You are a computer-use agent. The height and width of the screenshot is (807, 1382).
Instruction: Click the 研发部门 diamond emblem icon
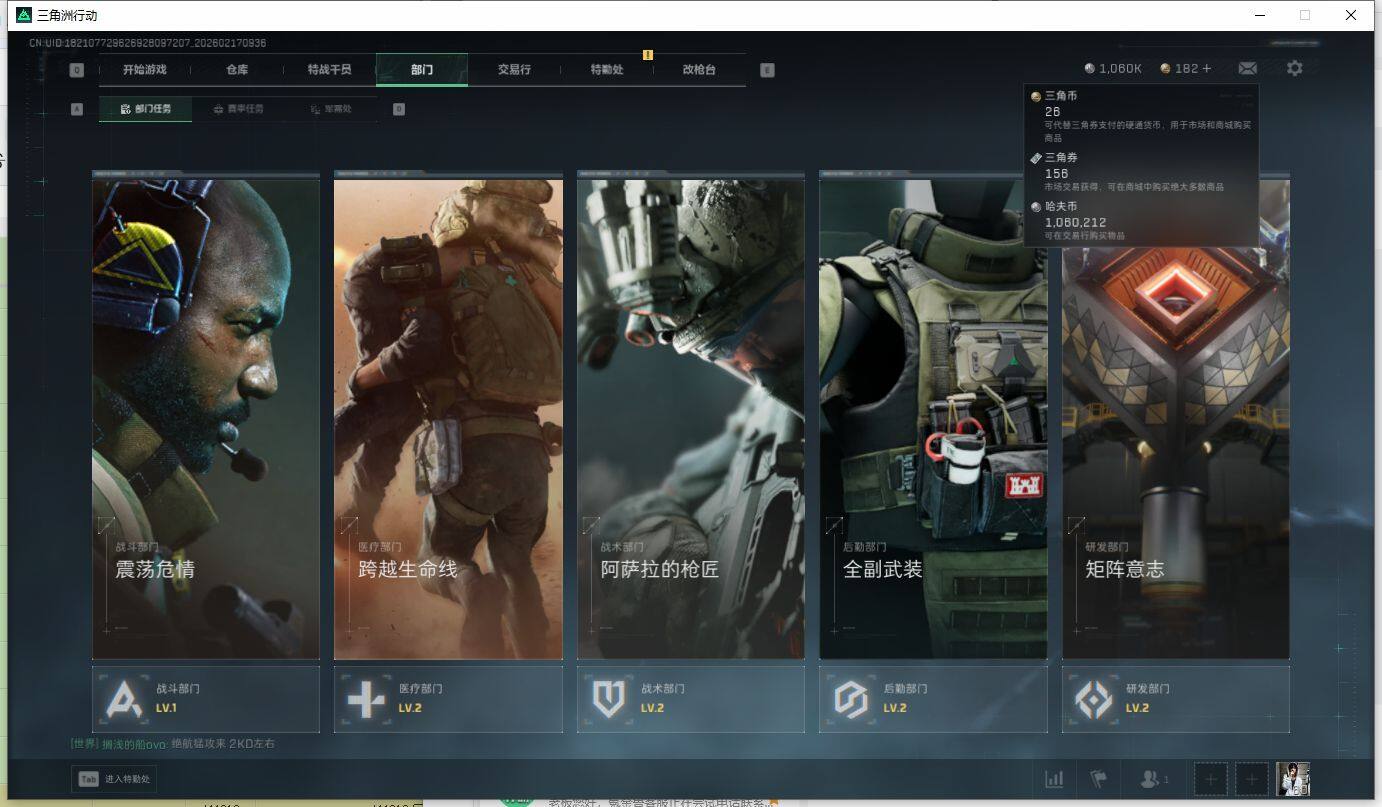(1093, 699)
